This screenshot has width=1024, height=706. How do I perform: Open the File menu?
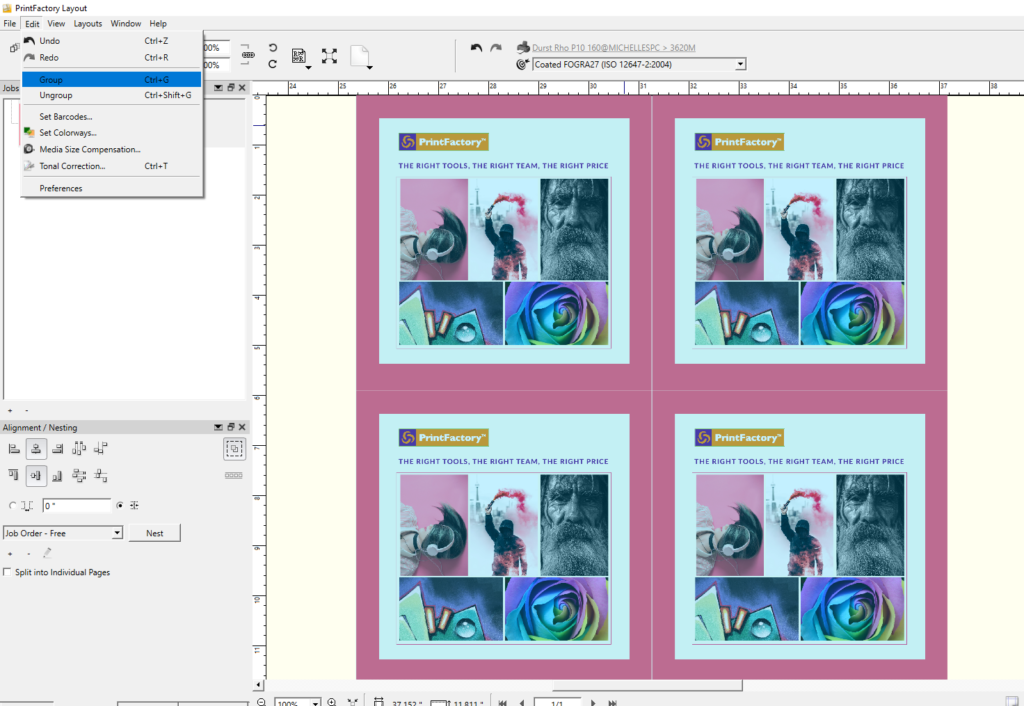pyautogui.click(x=10, y=24)
